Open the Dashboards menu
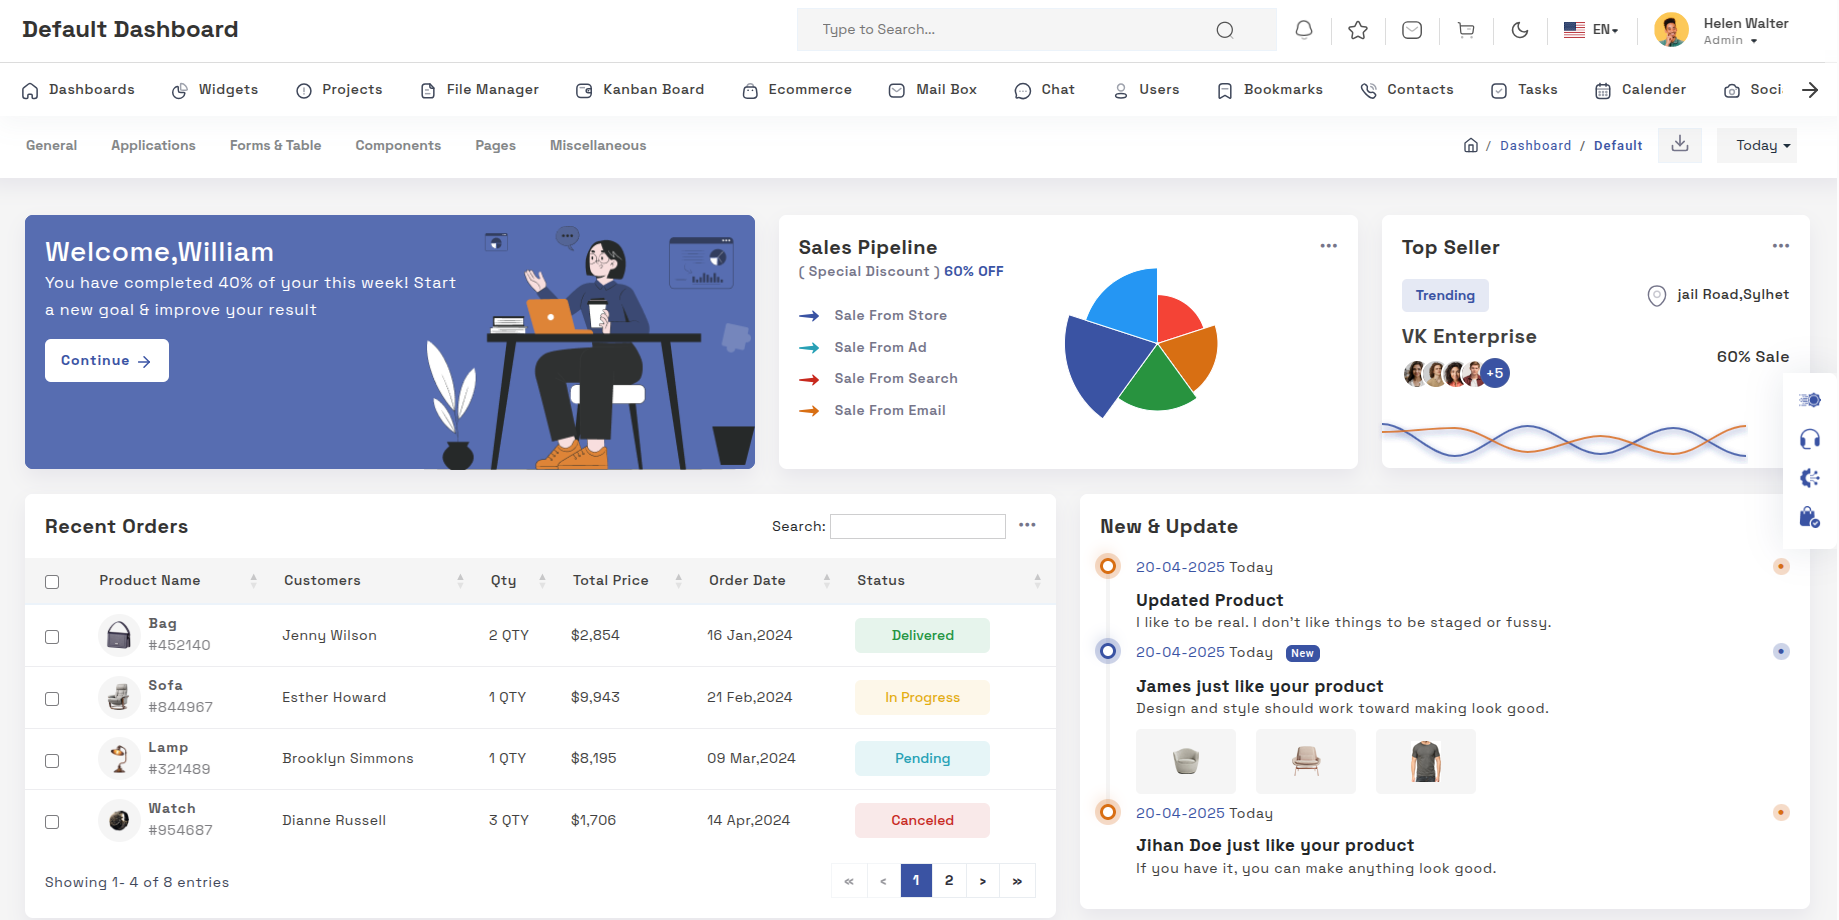Viewport: 1839px width, 920px height. click(78, 90)
